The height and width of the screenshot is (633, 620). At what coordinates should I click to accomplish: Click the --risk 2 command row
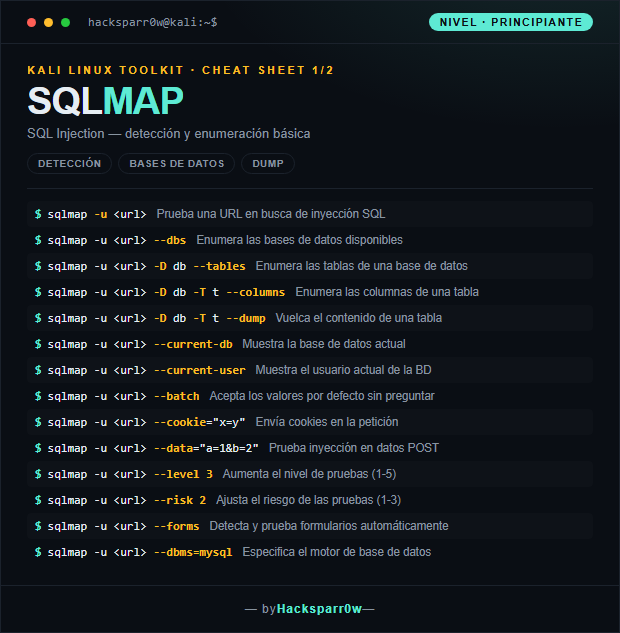tap(310, 500)
